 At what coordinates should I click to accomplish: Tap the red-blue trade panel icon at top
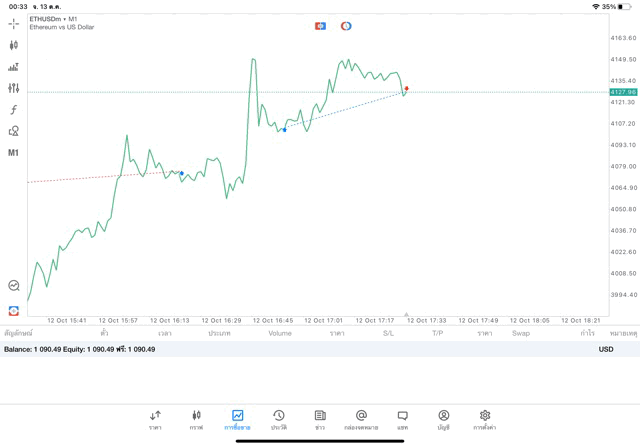click(x=320, y=26)
